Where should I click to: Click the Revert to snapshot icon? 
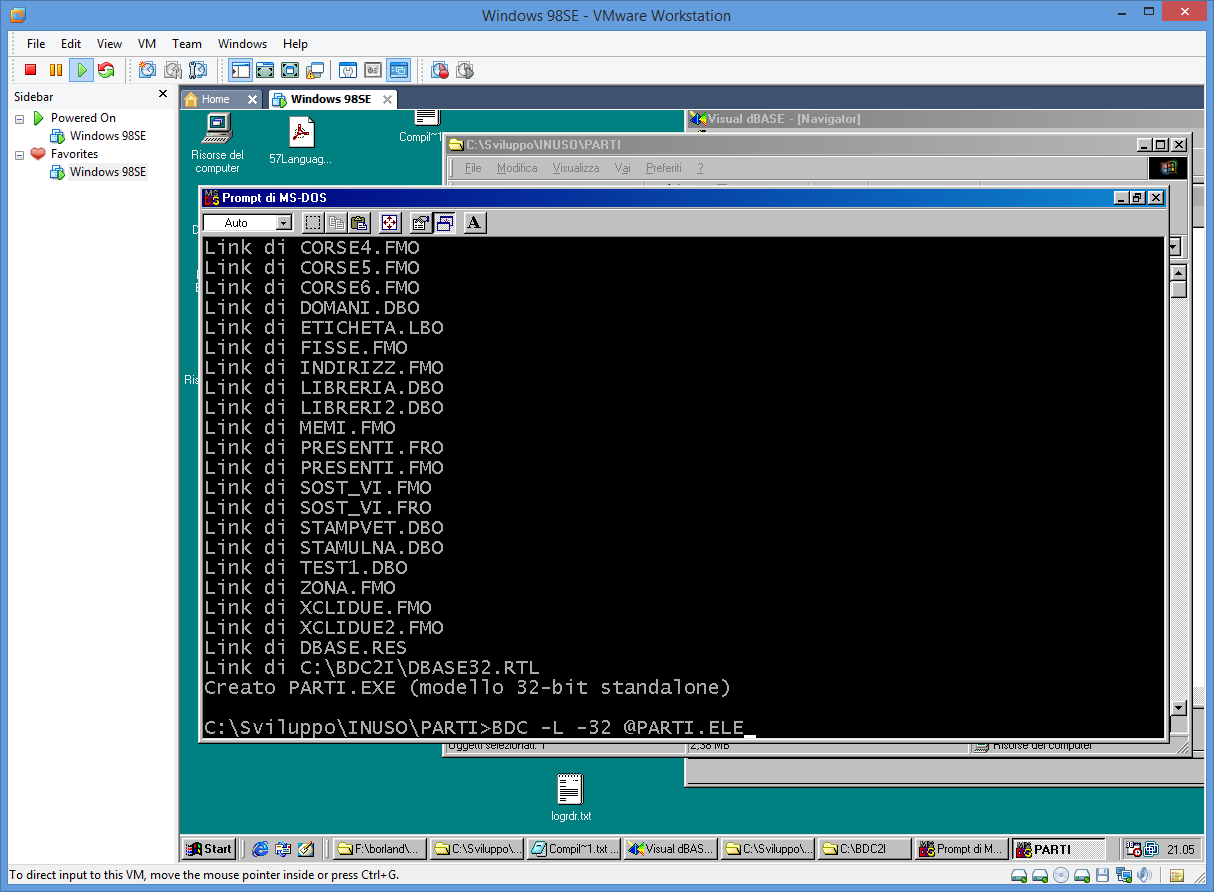pyautogui.click(x=173, y=70)
